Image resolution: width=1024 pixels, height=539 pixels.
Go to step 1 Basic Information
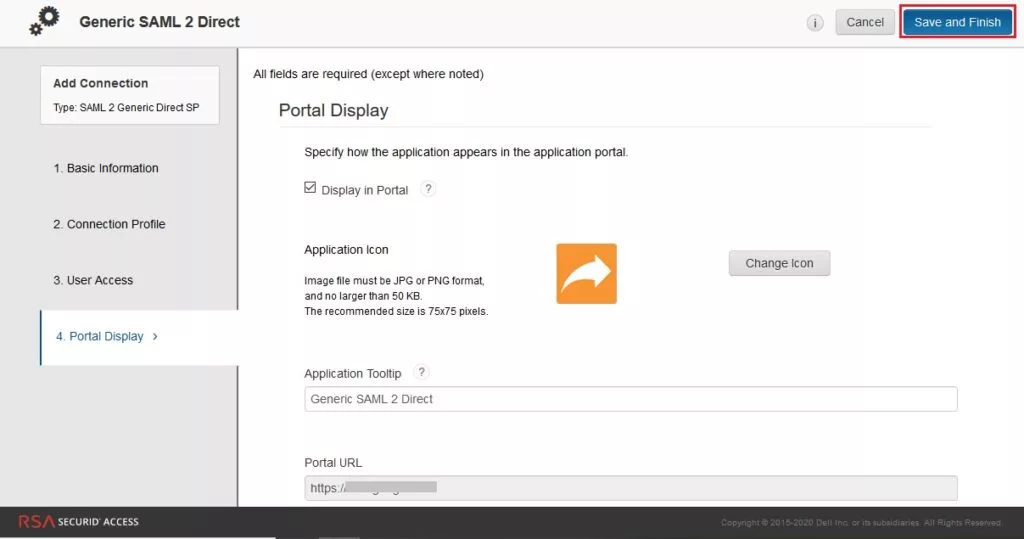[106, 168]
